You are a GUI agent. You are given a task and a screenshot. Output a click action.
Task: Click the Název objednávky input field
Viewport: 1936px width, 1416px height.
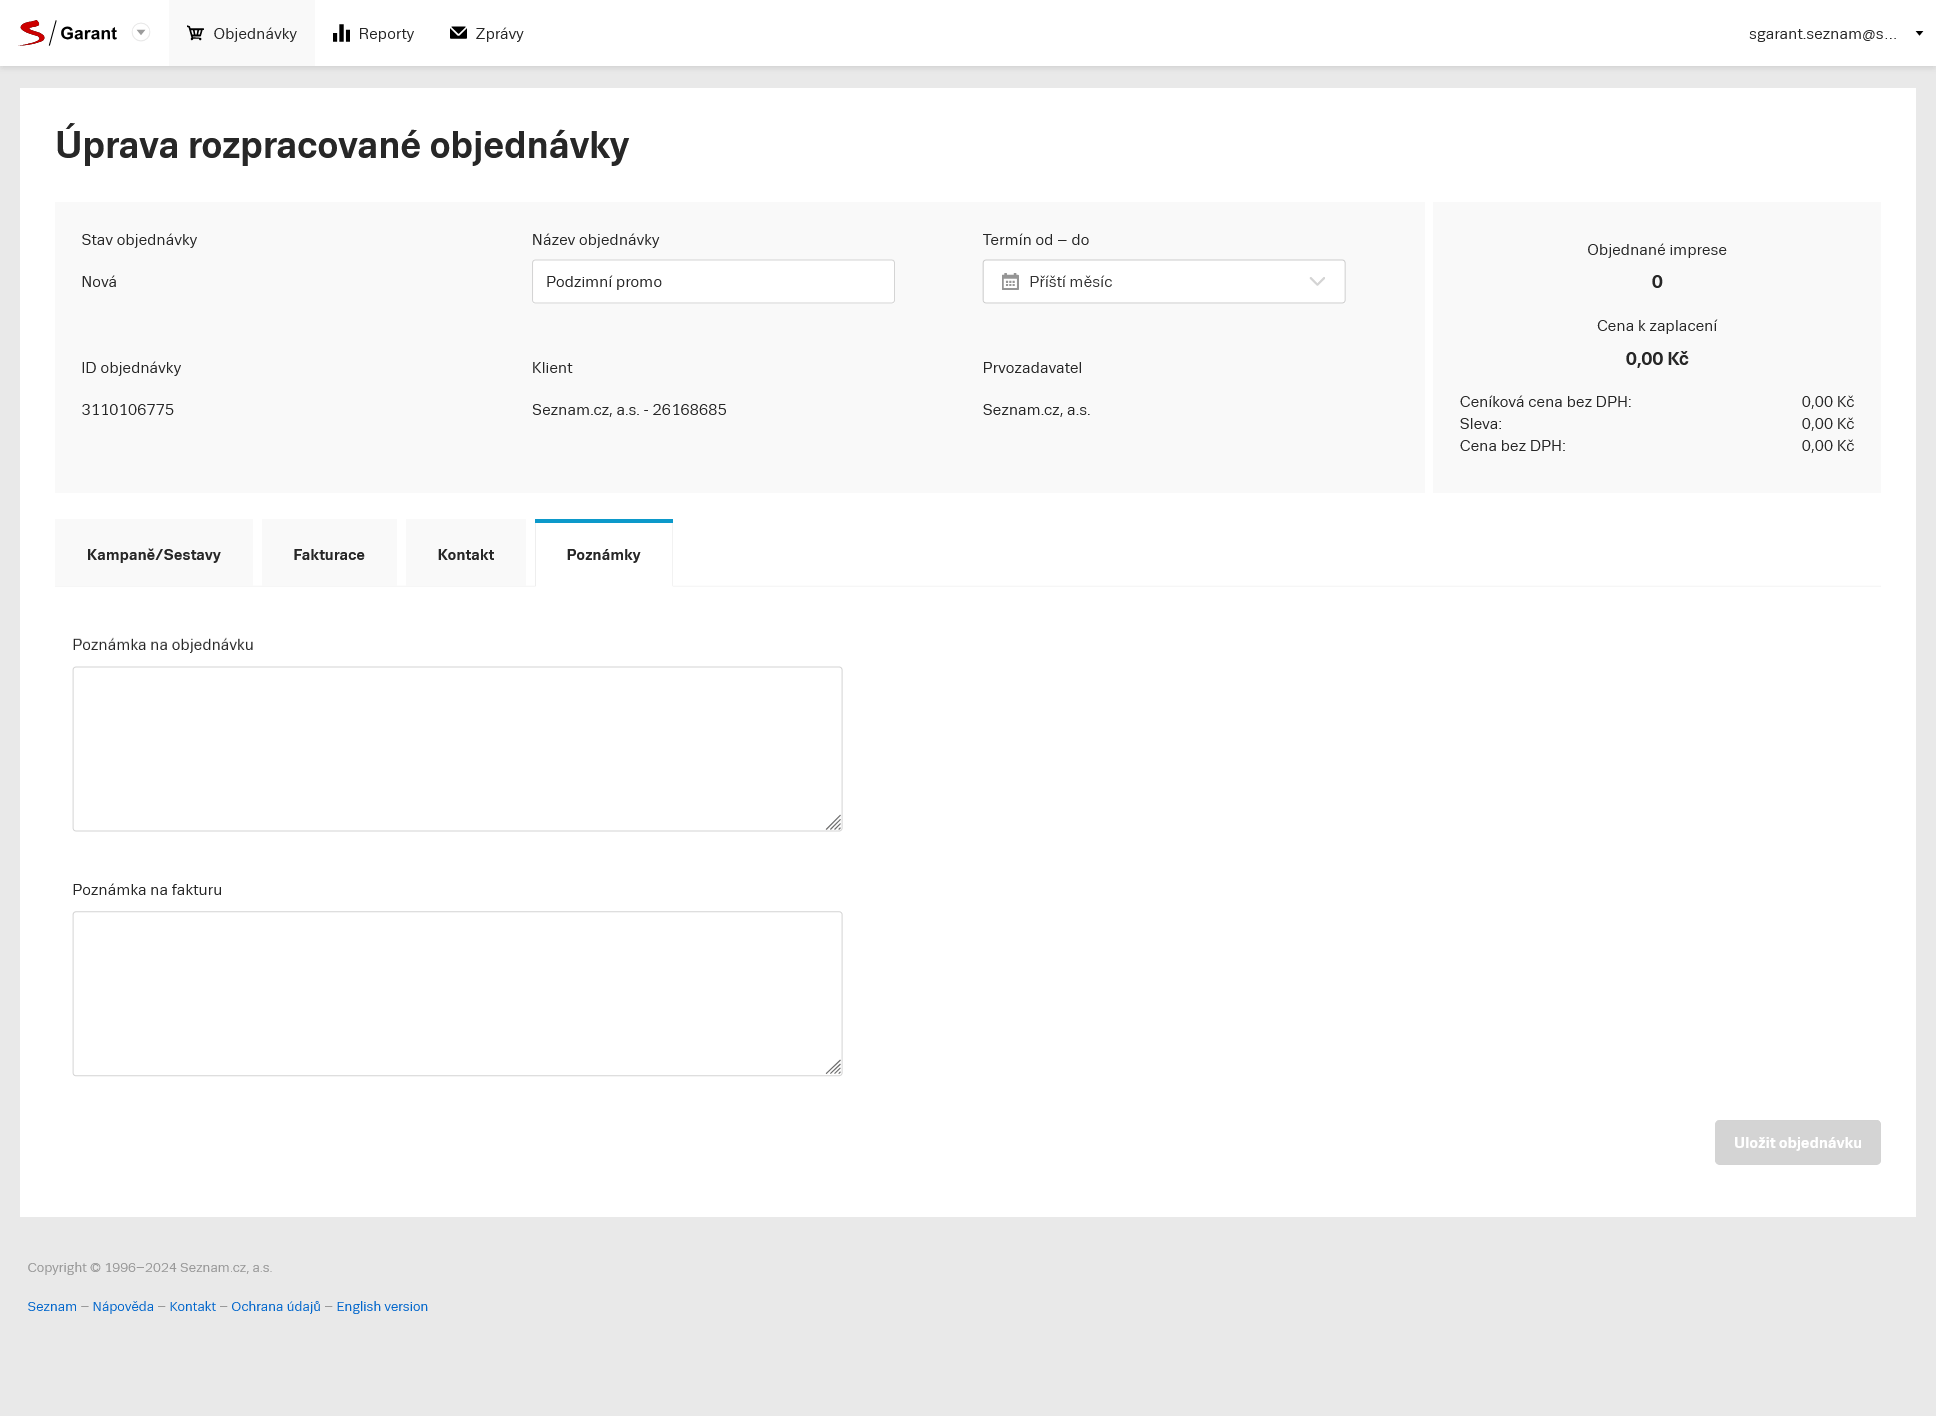pos(712,282)
